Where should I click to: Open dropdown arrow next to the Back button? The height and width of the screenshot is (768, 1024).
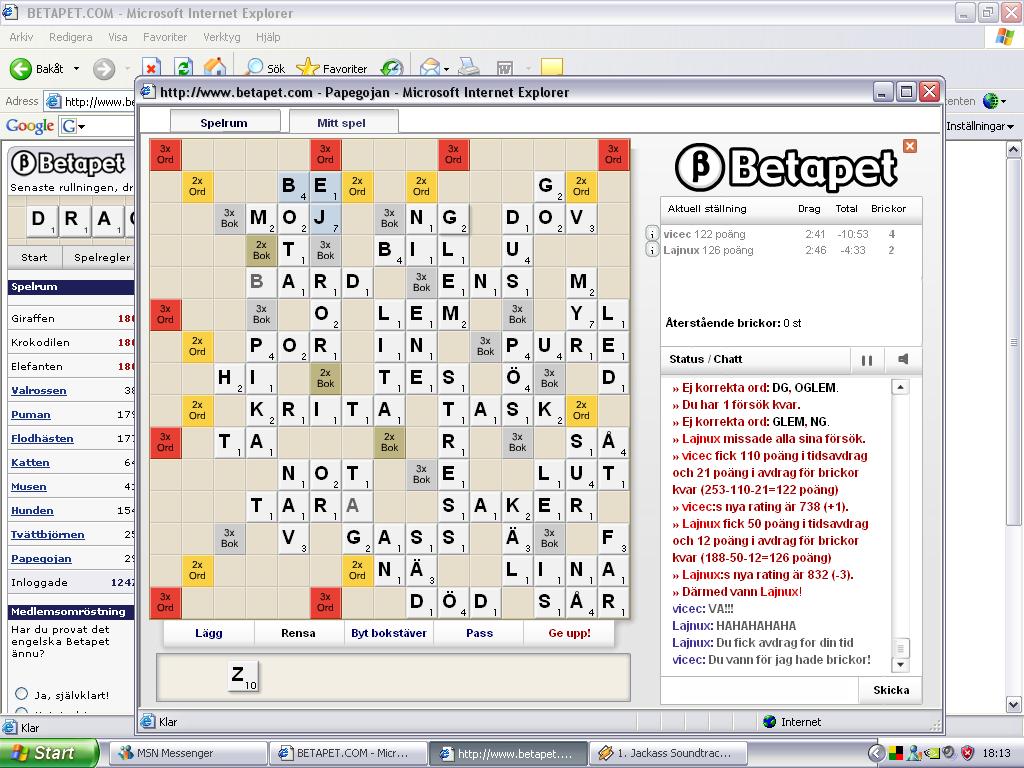76,69
